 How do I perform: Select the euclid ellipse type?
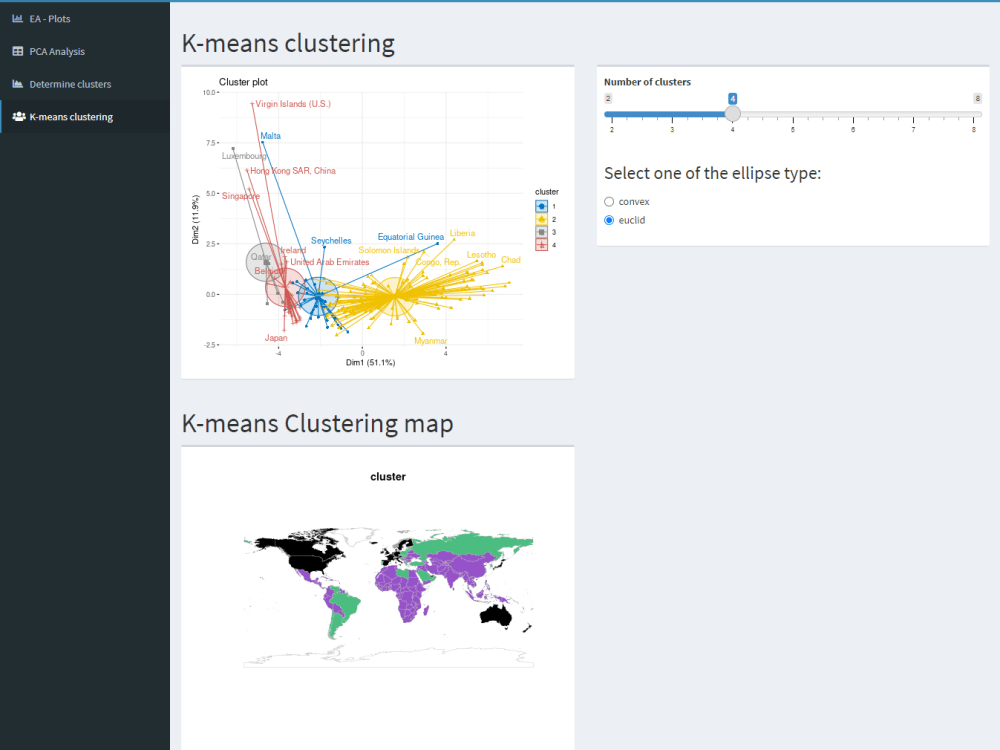point(609,220)
